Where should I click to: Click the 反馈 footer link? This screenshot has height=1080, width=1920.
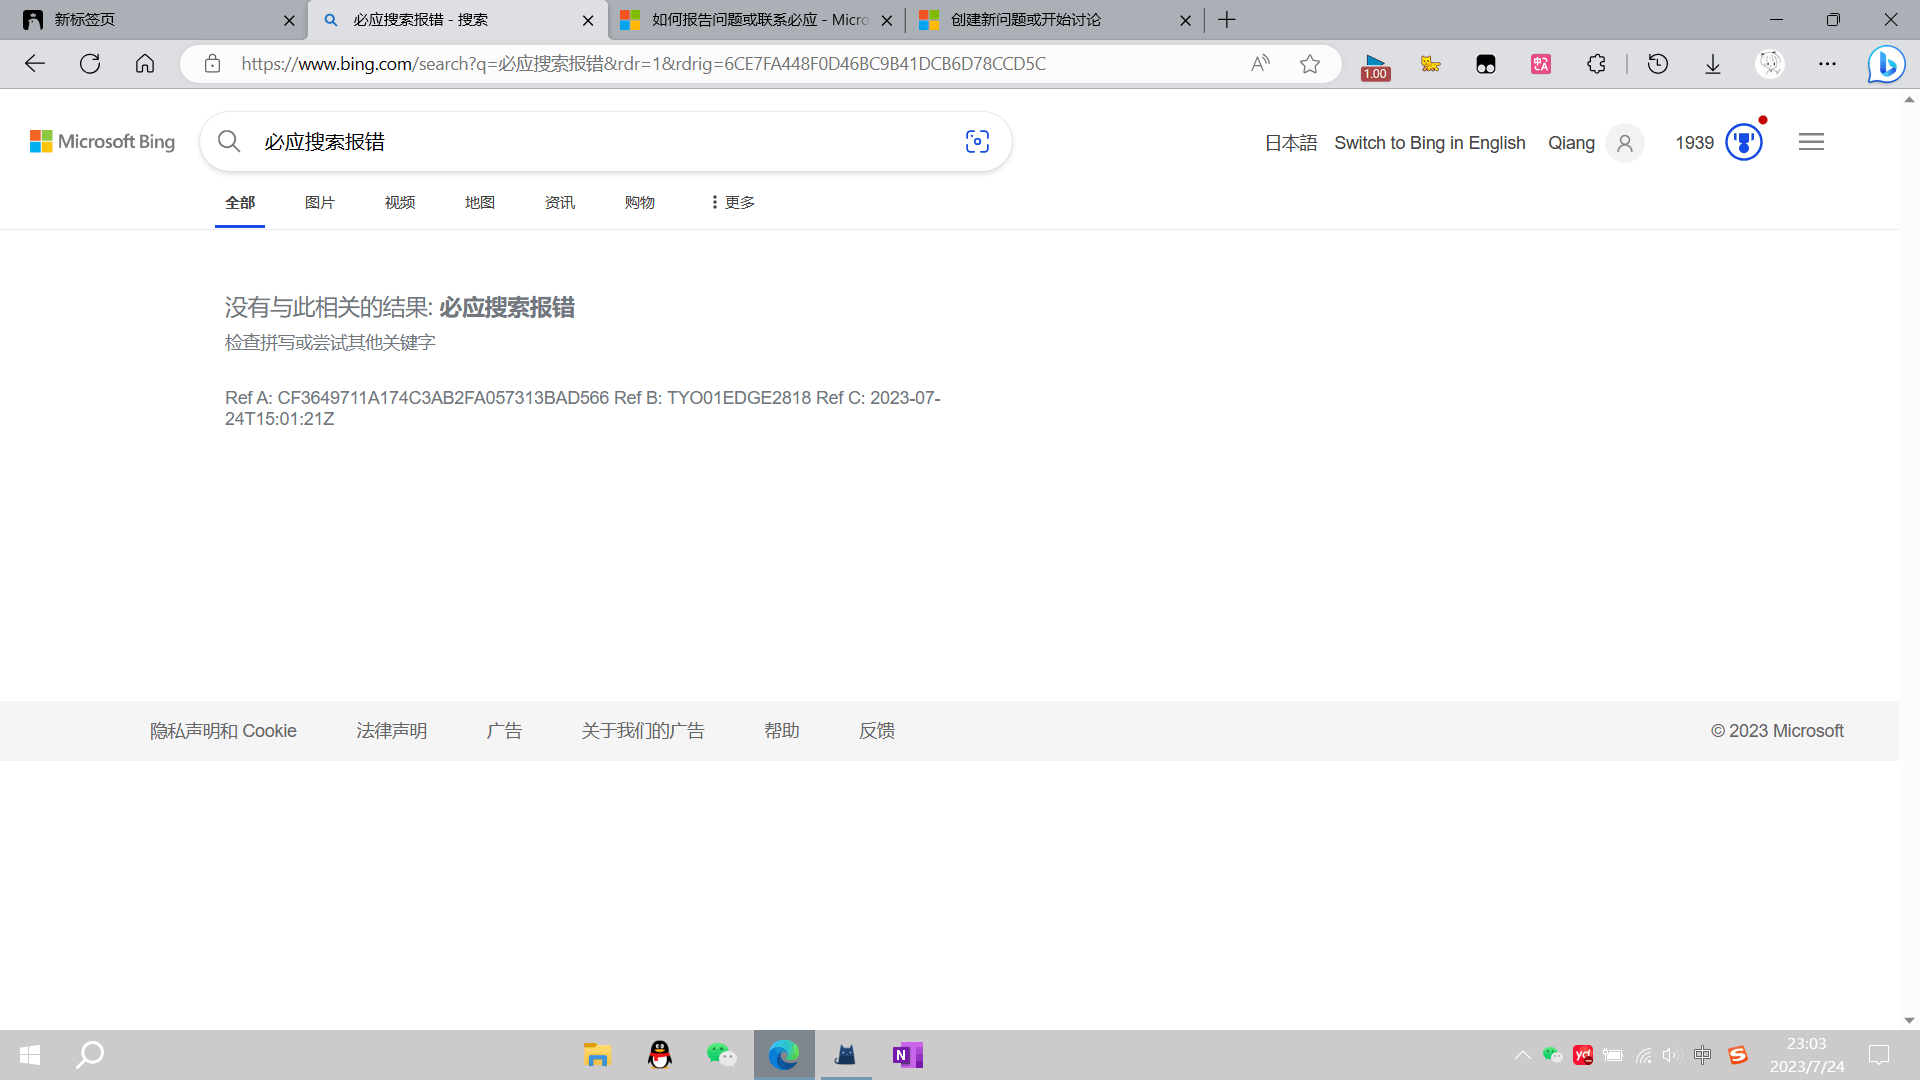point(877,731)
